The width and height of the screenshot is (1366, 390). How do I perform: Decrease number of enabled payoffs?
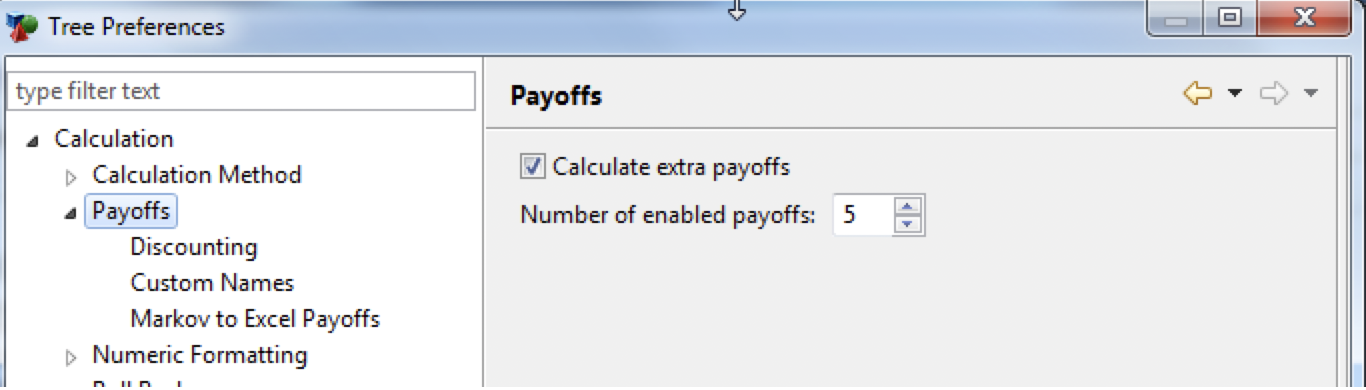click(x=907, y=224)
